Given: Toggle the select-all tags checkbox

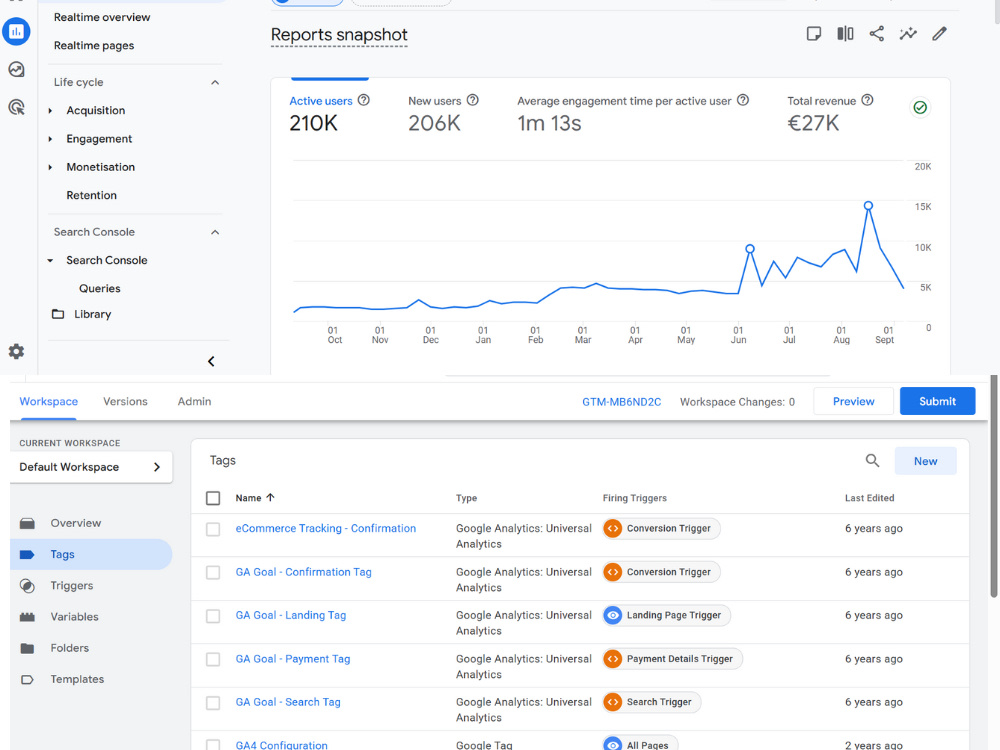Looking at the screenshot, I should pos(213,498).
